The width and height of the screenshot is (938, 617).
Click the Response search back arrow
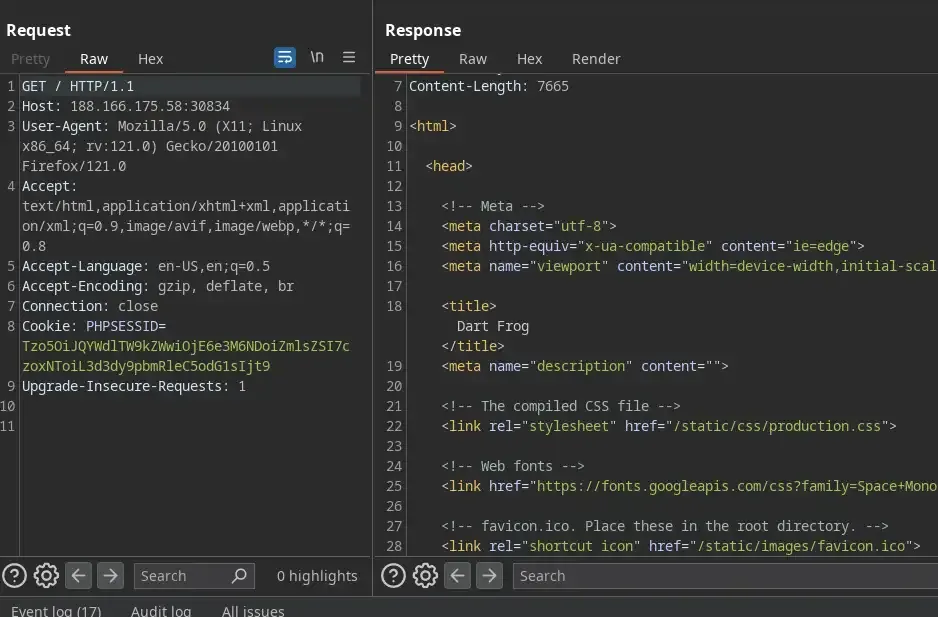tap(457, 576)
